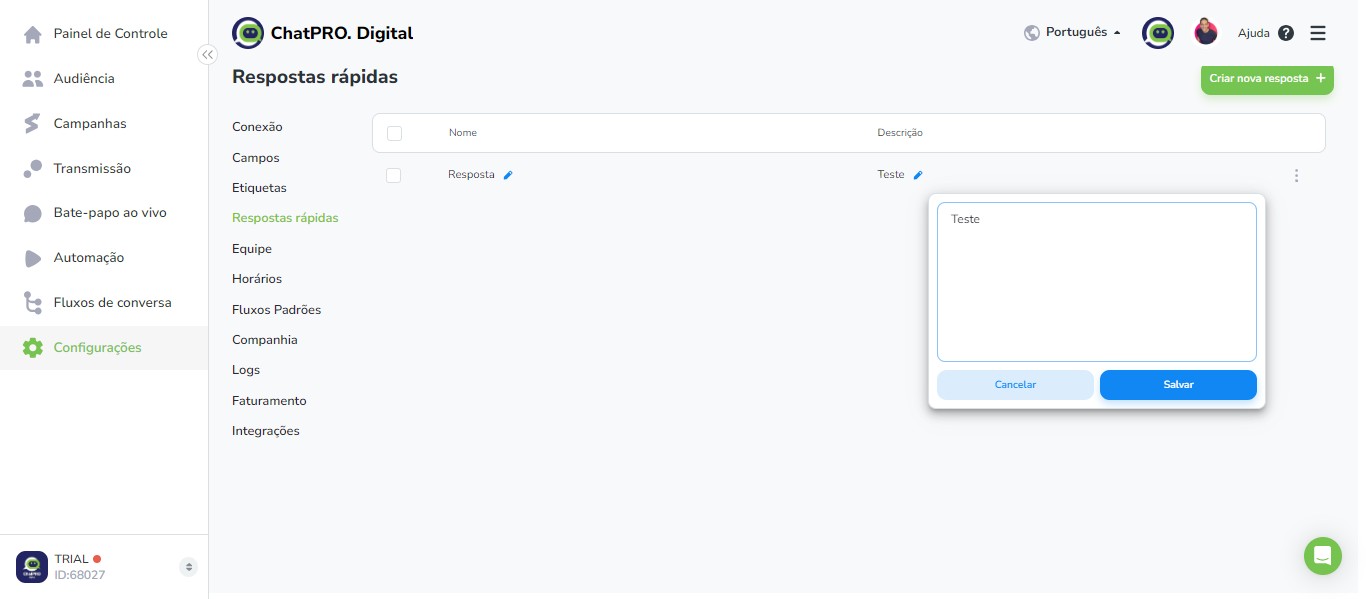1366x599 pixels.
Task: Check the box for the Resposta row
Action: click(394, 175)
